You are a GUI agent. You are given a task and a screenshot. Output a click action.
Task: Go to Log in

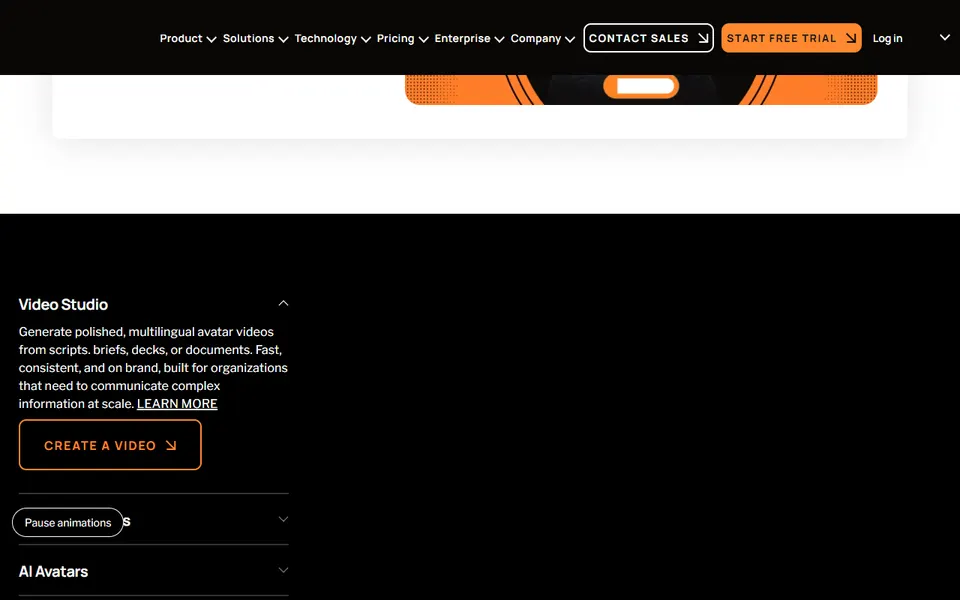[887, 39]
